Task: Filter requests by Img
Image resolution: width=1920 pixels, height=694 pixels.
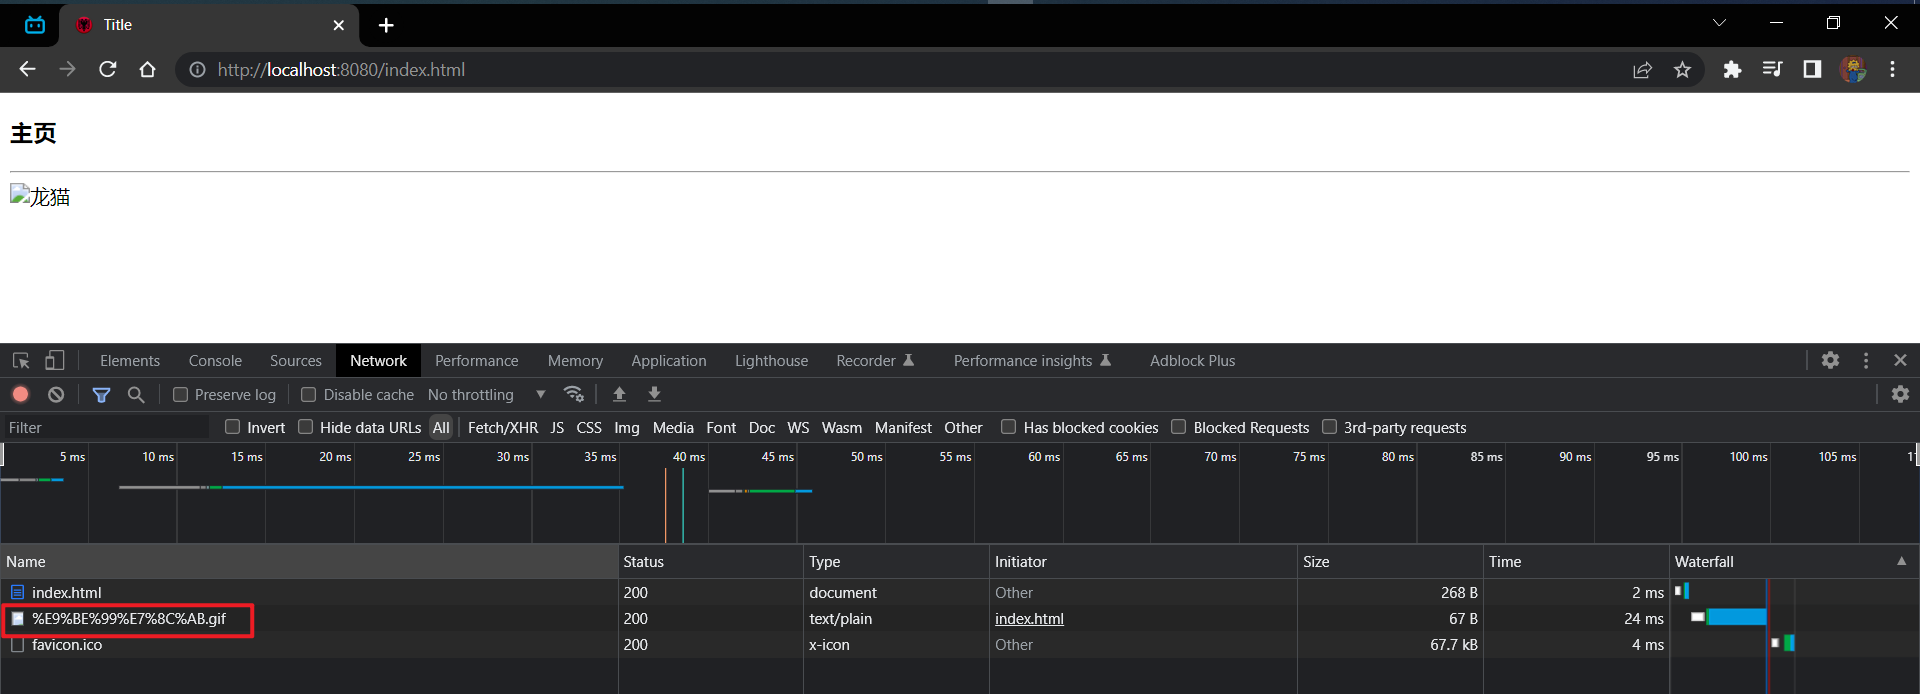Action: pos(627,428)
